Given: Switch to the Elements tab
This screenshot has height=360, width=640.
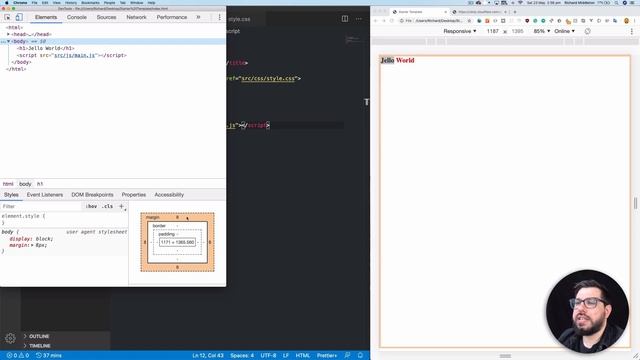Looking at the screenshot, I should point(46,17).
